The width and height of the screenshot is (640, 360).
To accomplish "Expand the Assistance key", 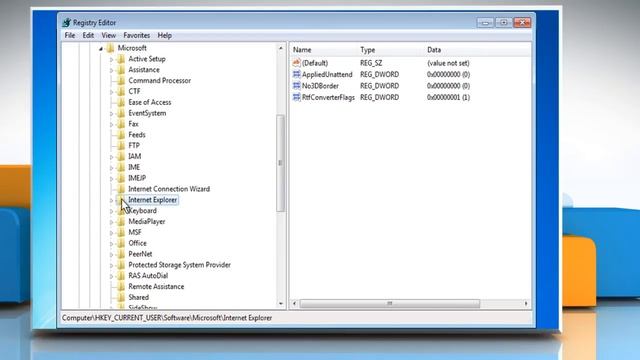I will [x=111, y=70].
